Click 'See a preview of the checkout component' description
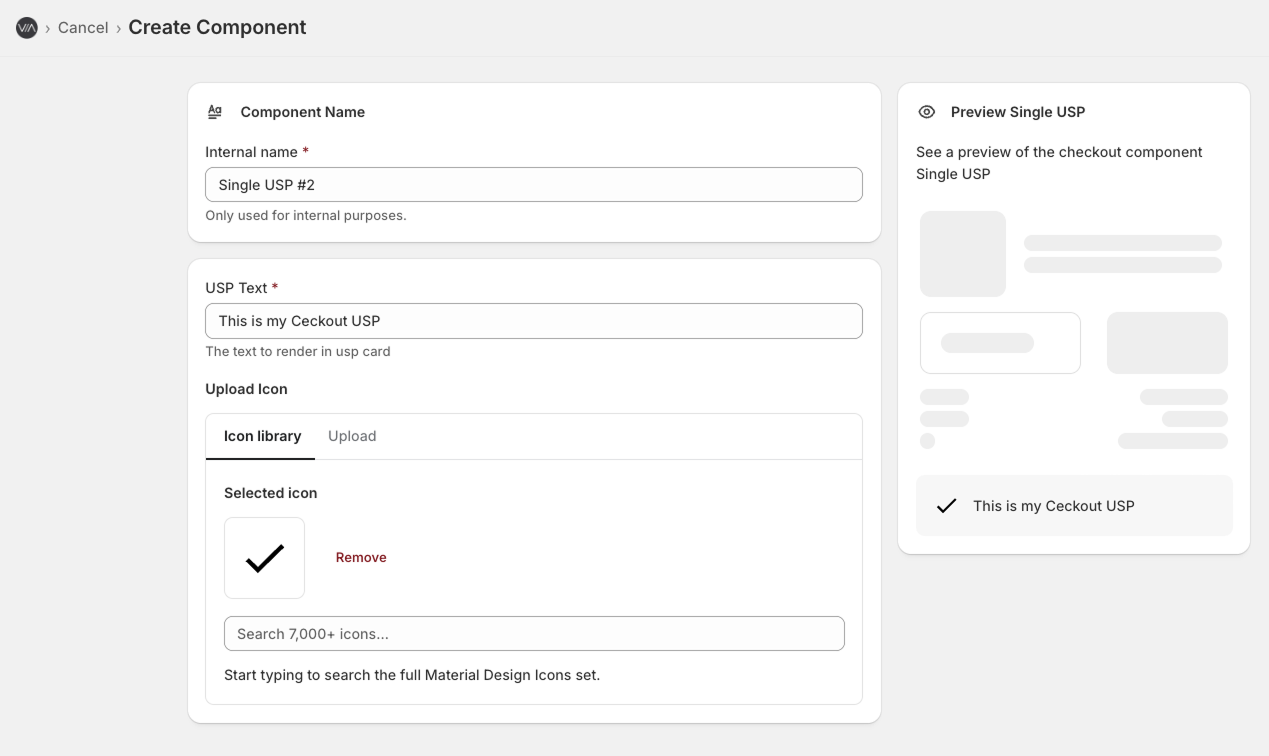Viewport: 1269px width, 756px height. [x=1059, y=163]
